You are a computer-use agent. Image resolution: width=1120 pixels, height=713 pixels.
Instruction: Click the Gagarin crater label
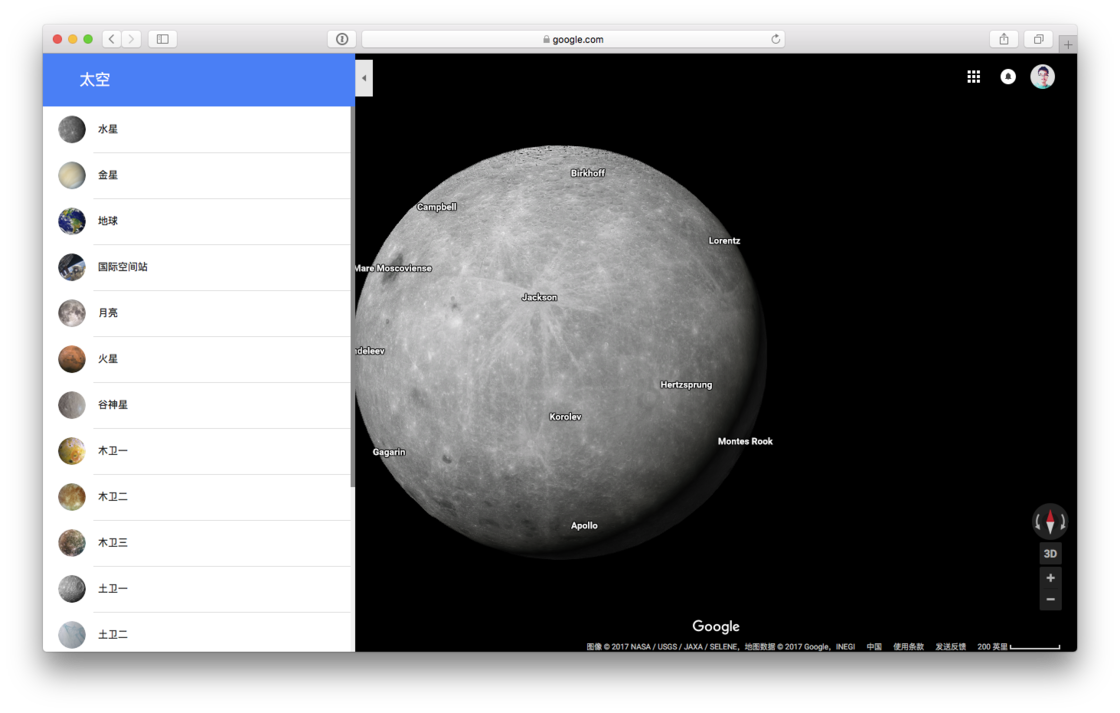tap(389, 452)
